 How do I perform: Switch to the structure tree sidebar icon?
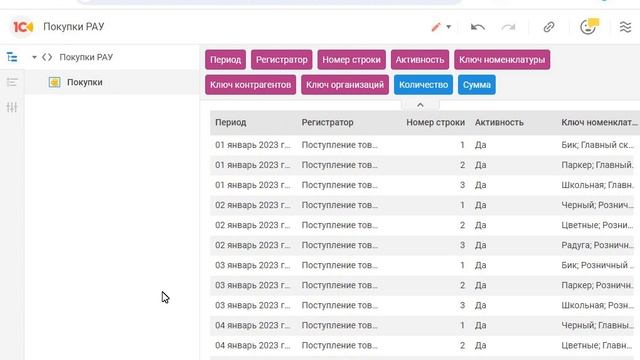click(12, 57)
